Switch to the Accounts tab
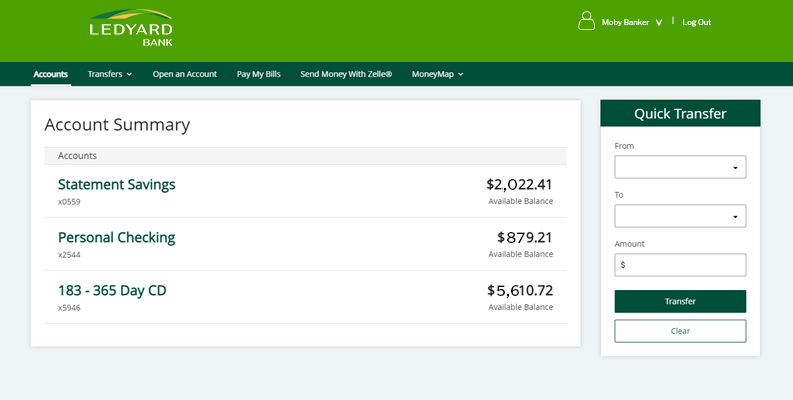This screenshot has height=400, width=793. 50,74
